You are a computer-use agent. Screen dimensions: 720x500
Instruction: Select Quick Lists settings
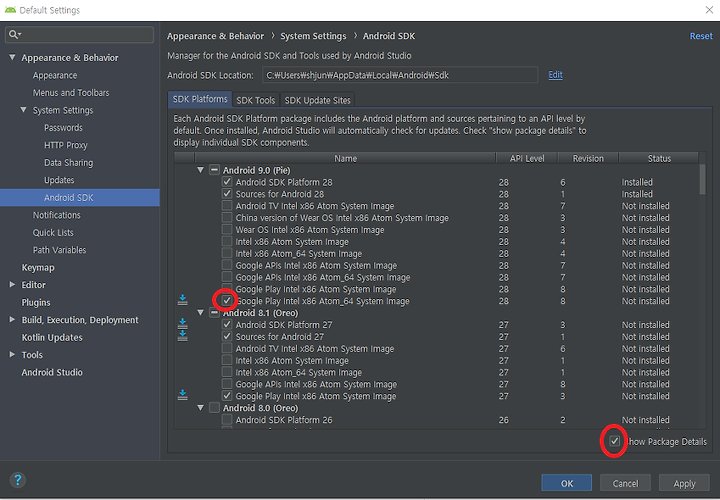pyautogui.click(x=53, y=232)
